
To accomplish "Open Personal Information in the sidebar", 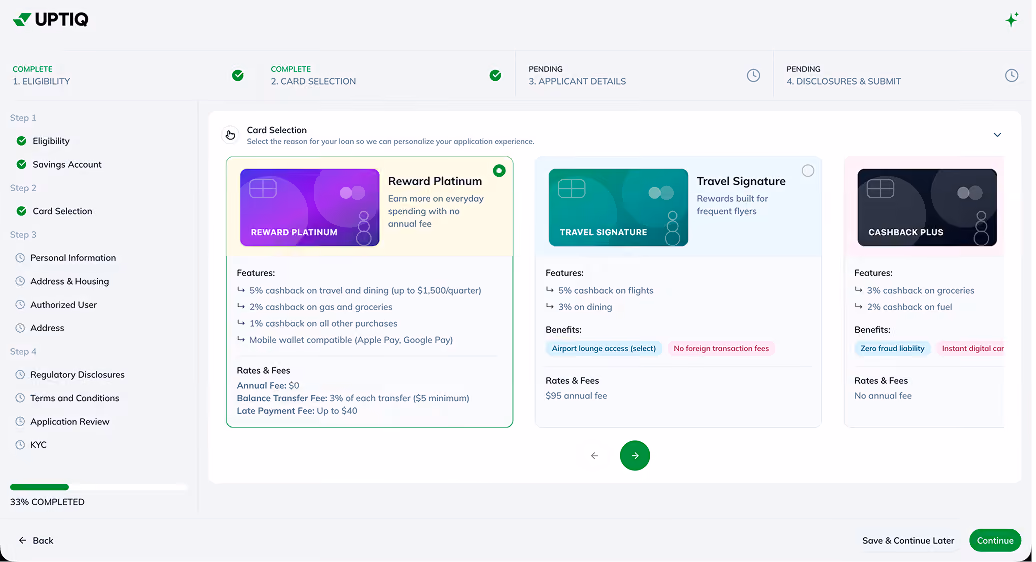I will [73, 258].
